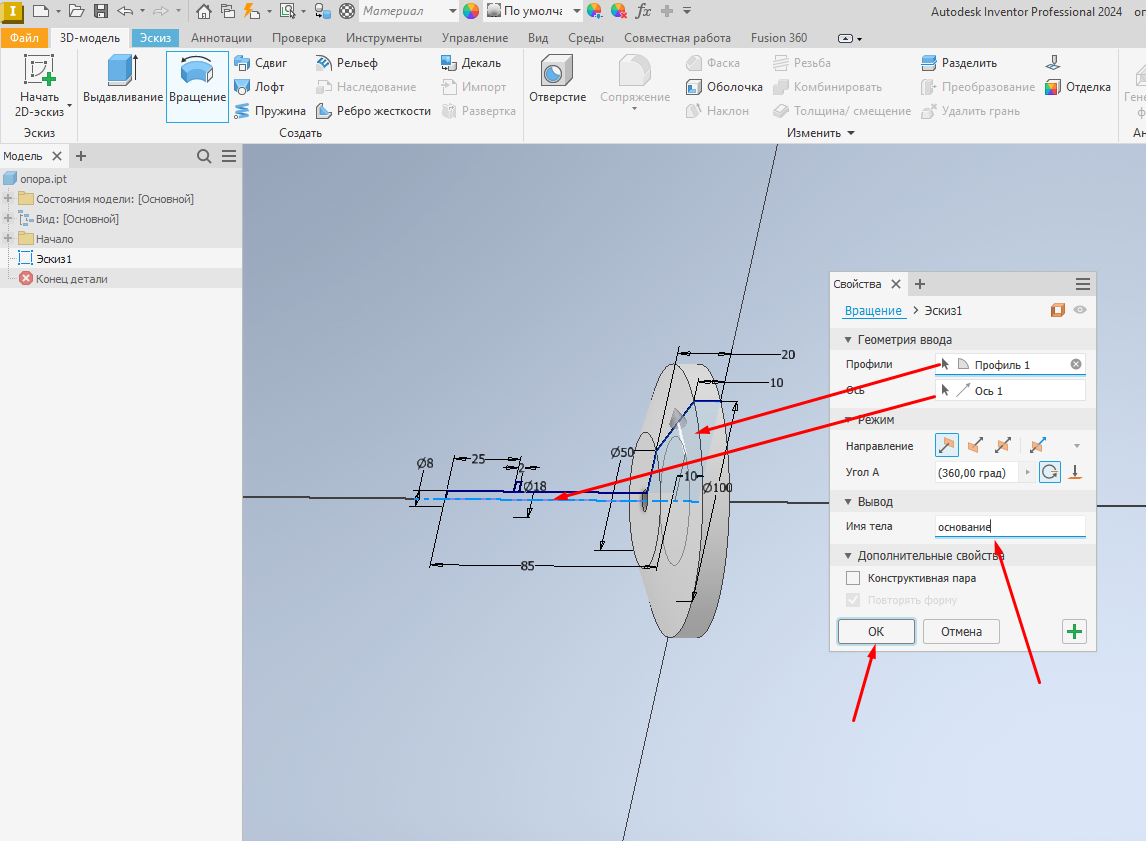Clear Профиль 1 selection with x icon
1146x841 pixels.
(x=1076, y=364)
